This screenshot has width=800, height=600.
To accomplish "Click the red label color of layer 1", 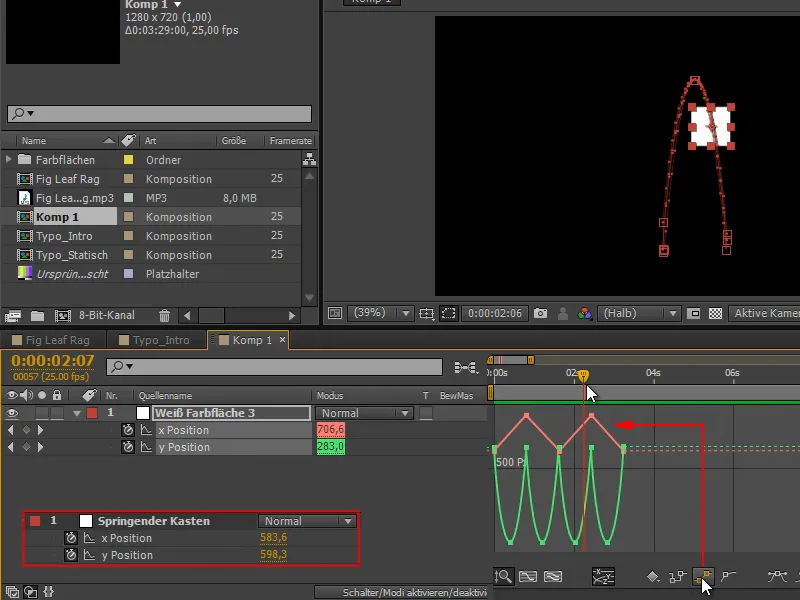I will coord(92,413).
